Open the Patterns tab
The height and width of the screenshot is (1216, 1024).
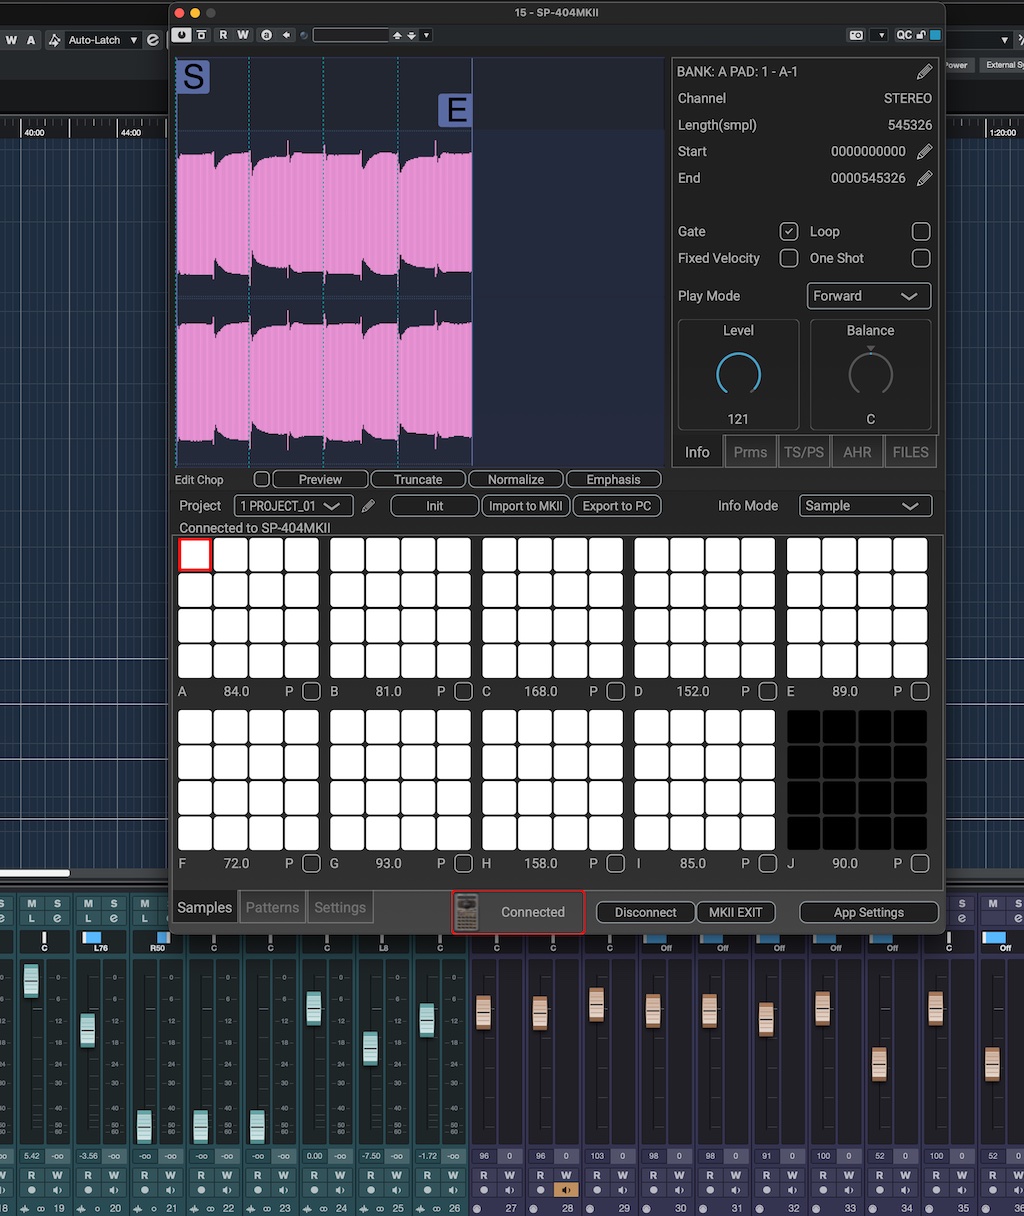click(x=272, y=907)
